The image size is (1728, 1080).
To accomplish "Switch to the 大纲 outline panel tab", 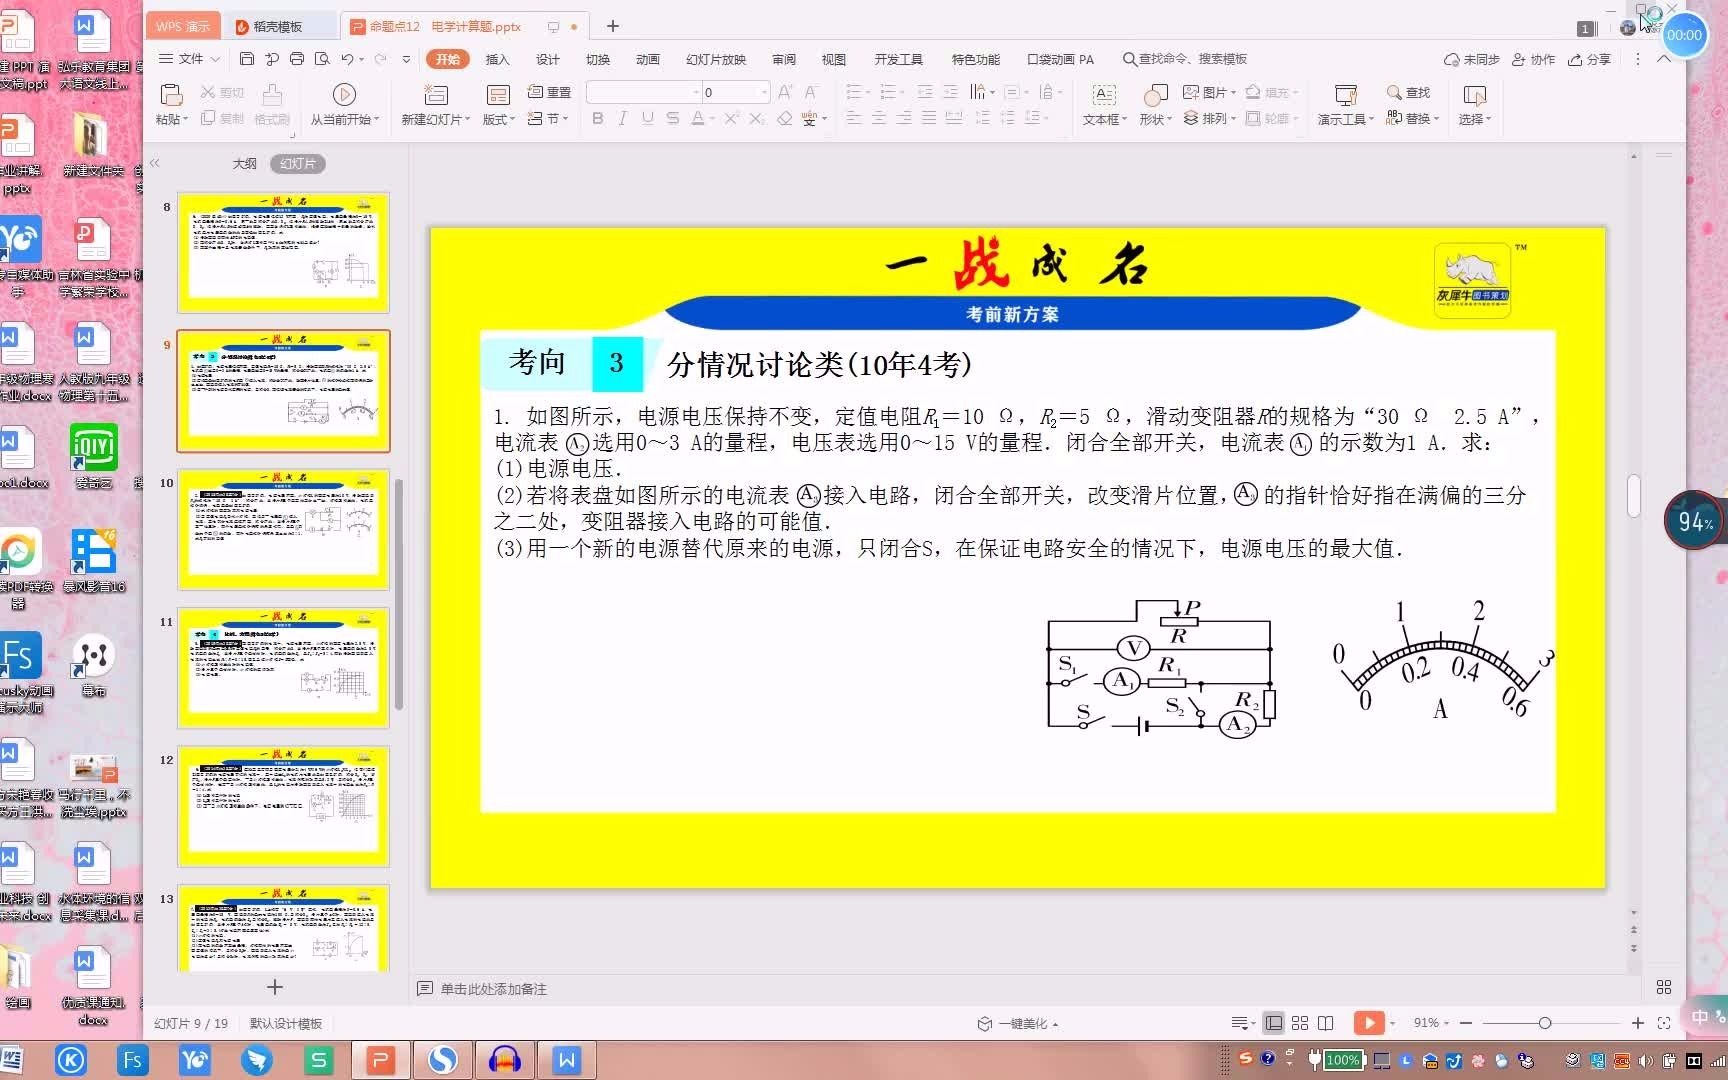I will [x=245, y=163].
